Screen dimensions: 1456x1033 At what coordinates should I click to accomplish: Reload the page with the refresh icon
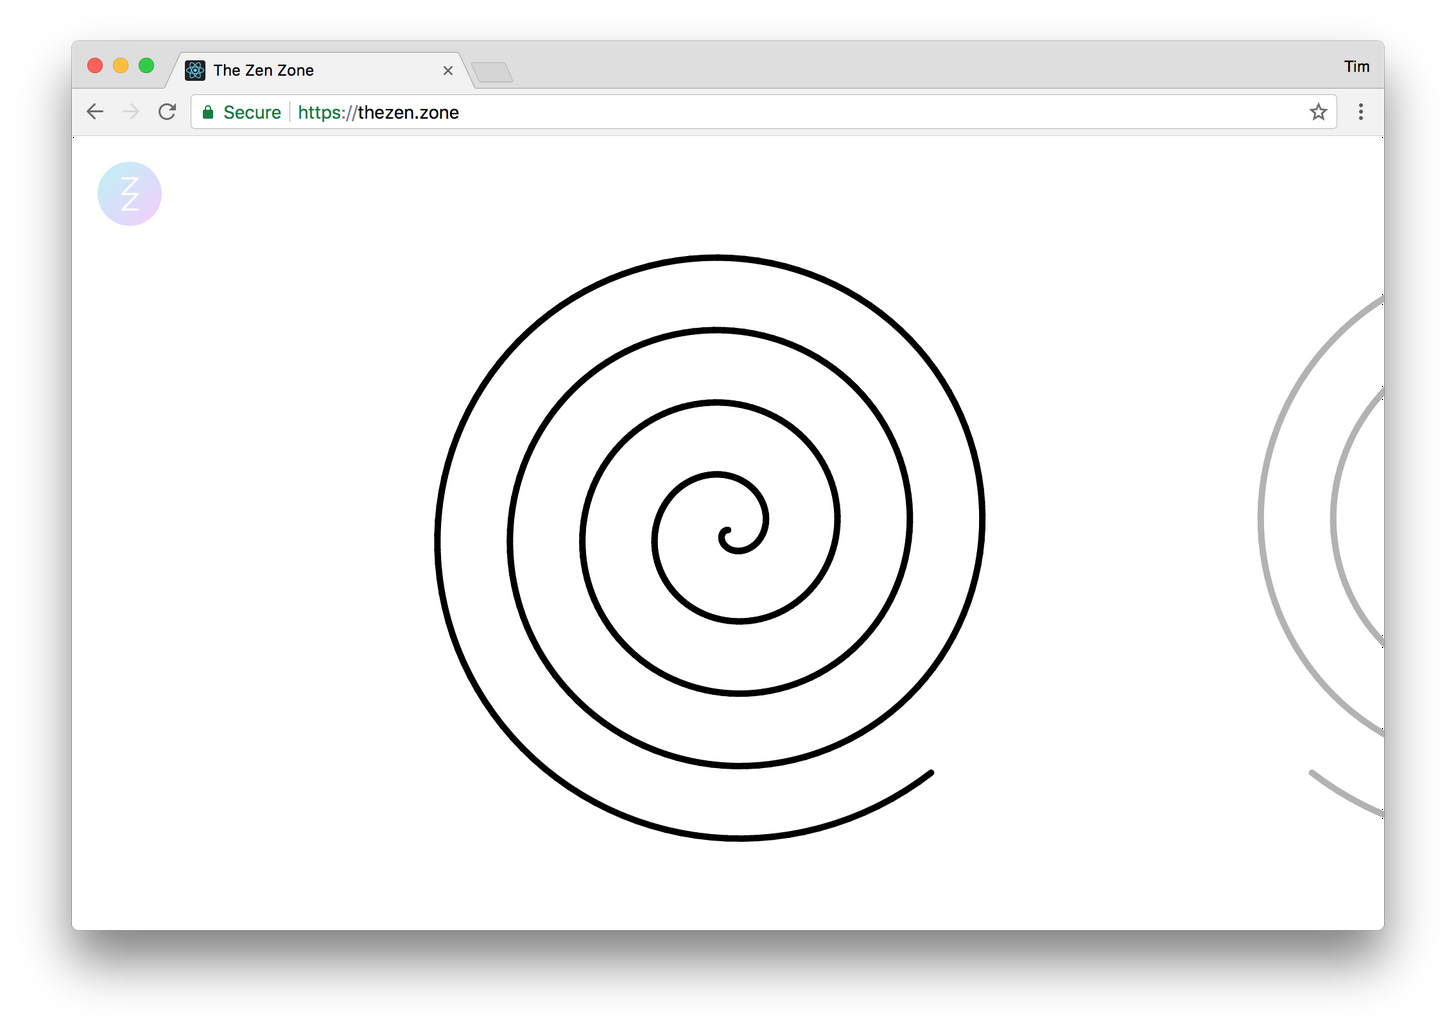167,112
